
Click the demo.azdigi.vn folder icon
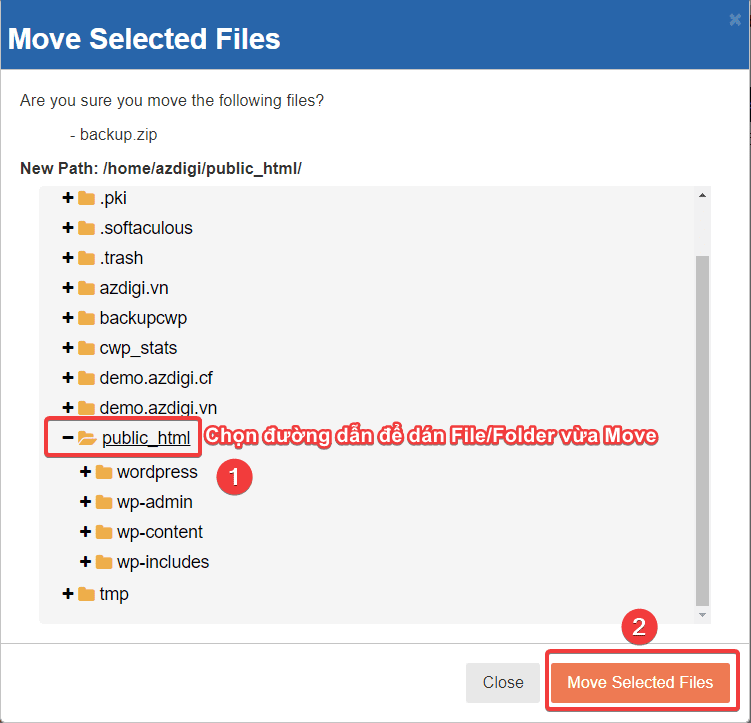click(x=86, y=408)
